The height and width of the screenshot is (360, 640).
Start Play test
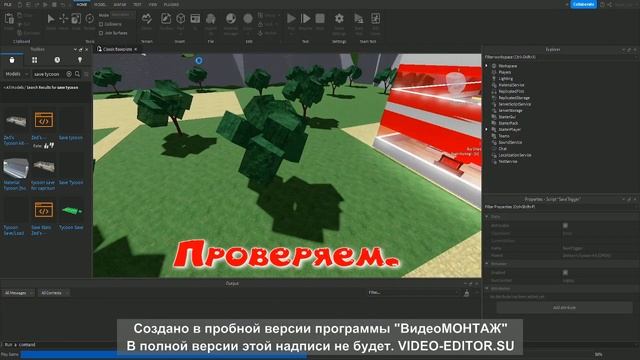point(291,19)
